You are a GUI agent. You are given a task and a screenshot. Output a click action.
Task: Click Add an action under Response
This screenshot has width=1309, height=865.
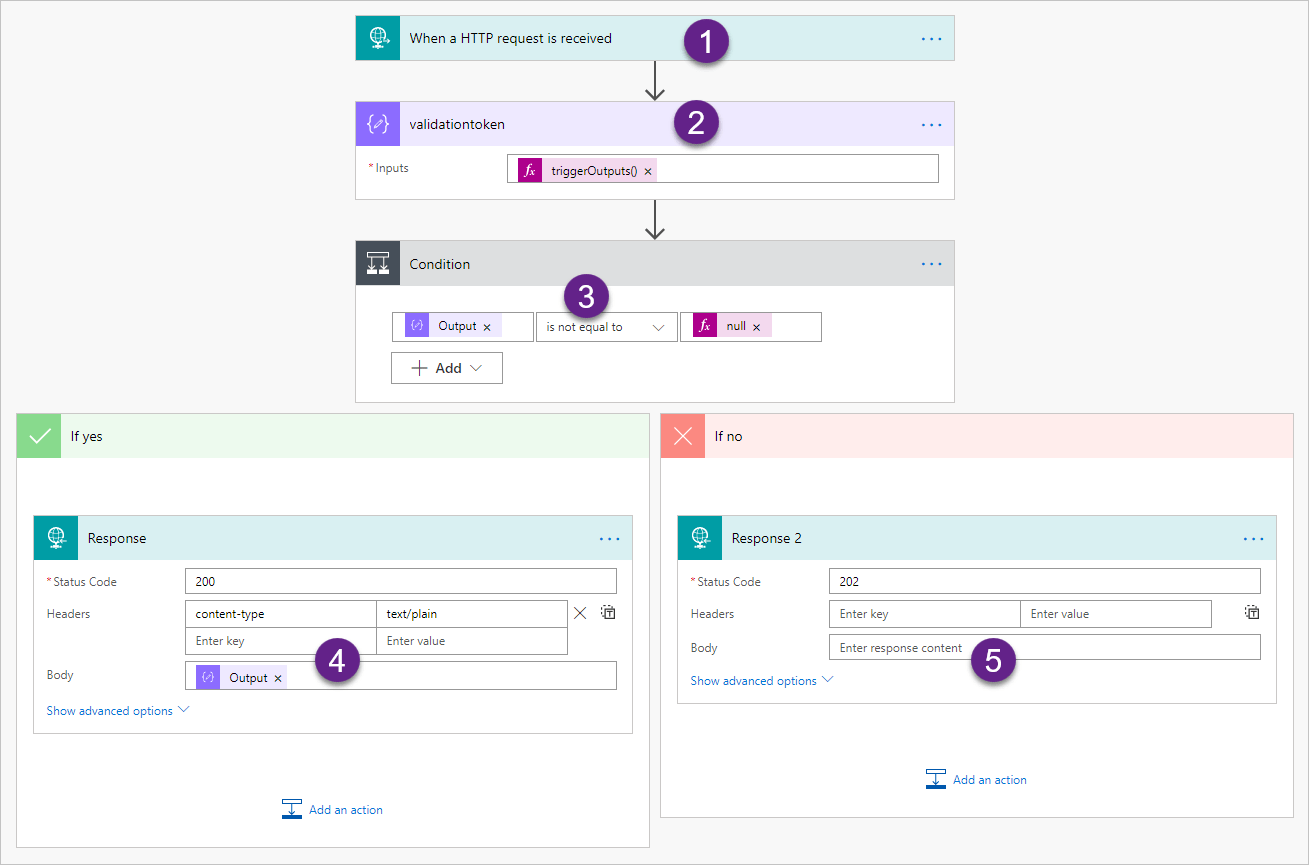[332, 809]
